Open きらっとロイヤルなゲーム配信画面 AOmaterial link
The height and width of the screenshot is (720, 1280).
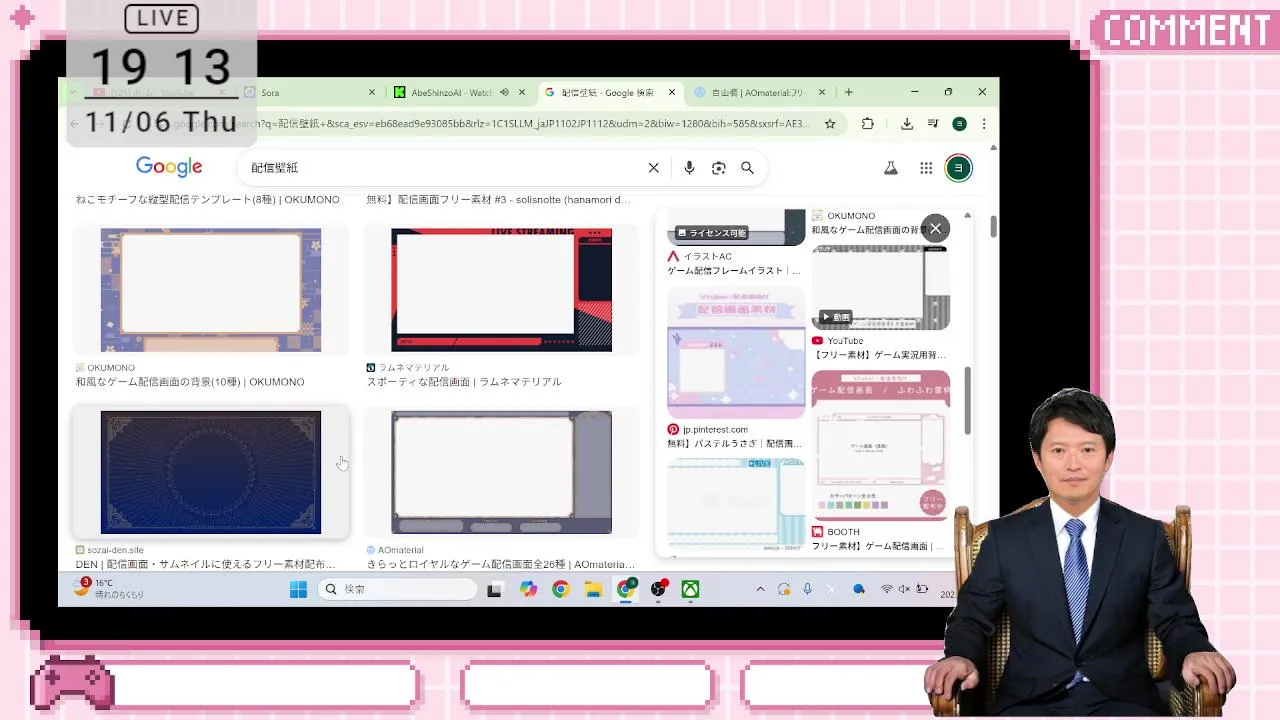click(x=501, y=564)
